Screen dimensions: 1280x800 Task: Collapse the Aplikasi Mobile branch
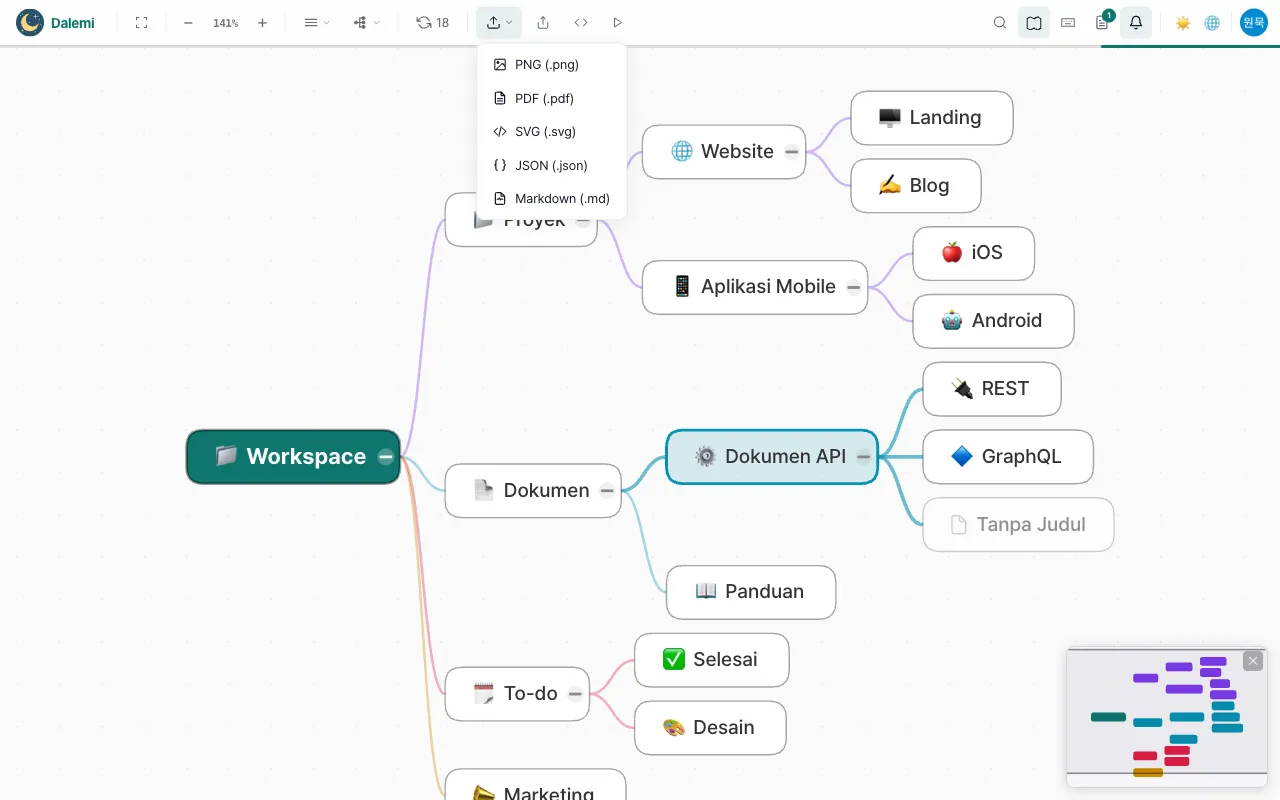click(854, 287)
